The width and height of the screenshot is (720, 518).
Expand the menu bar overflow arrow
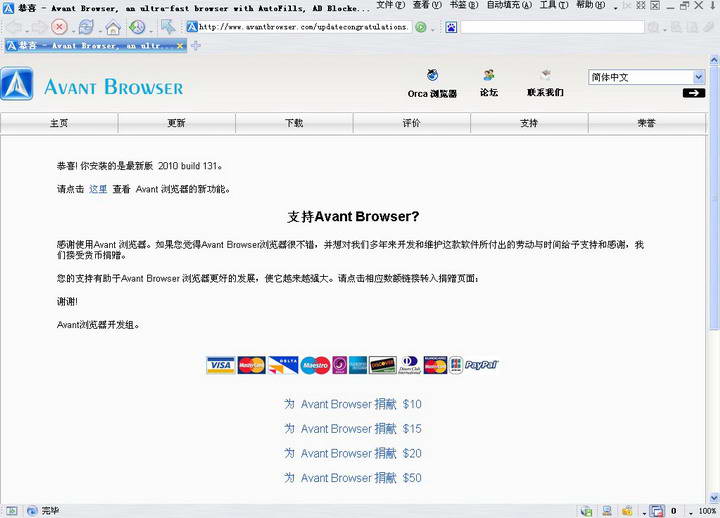615,7
